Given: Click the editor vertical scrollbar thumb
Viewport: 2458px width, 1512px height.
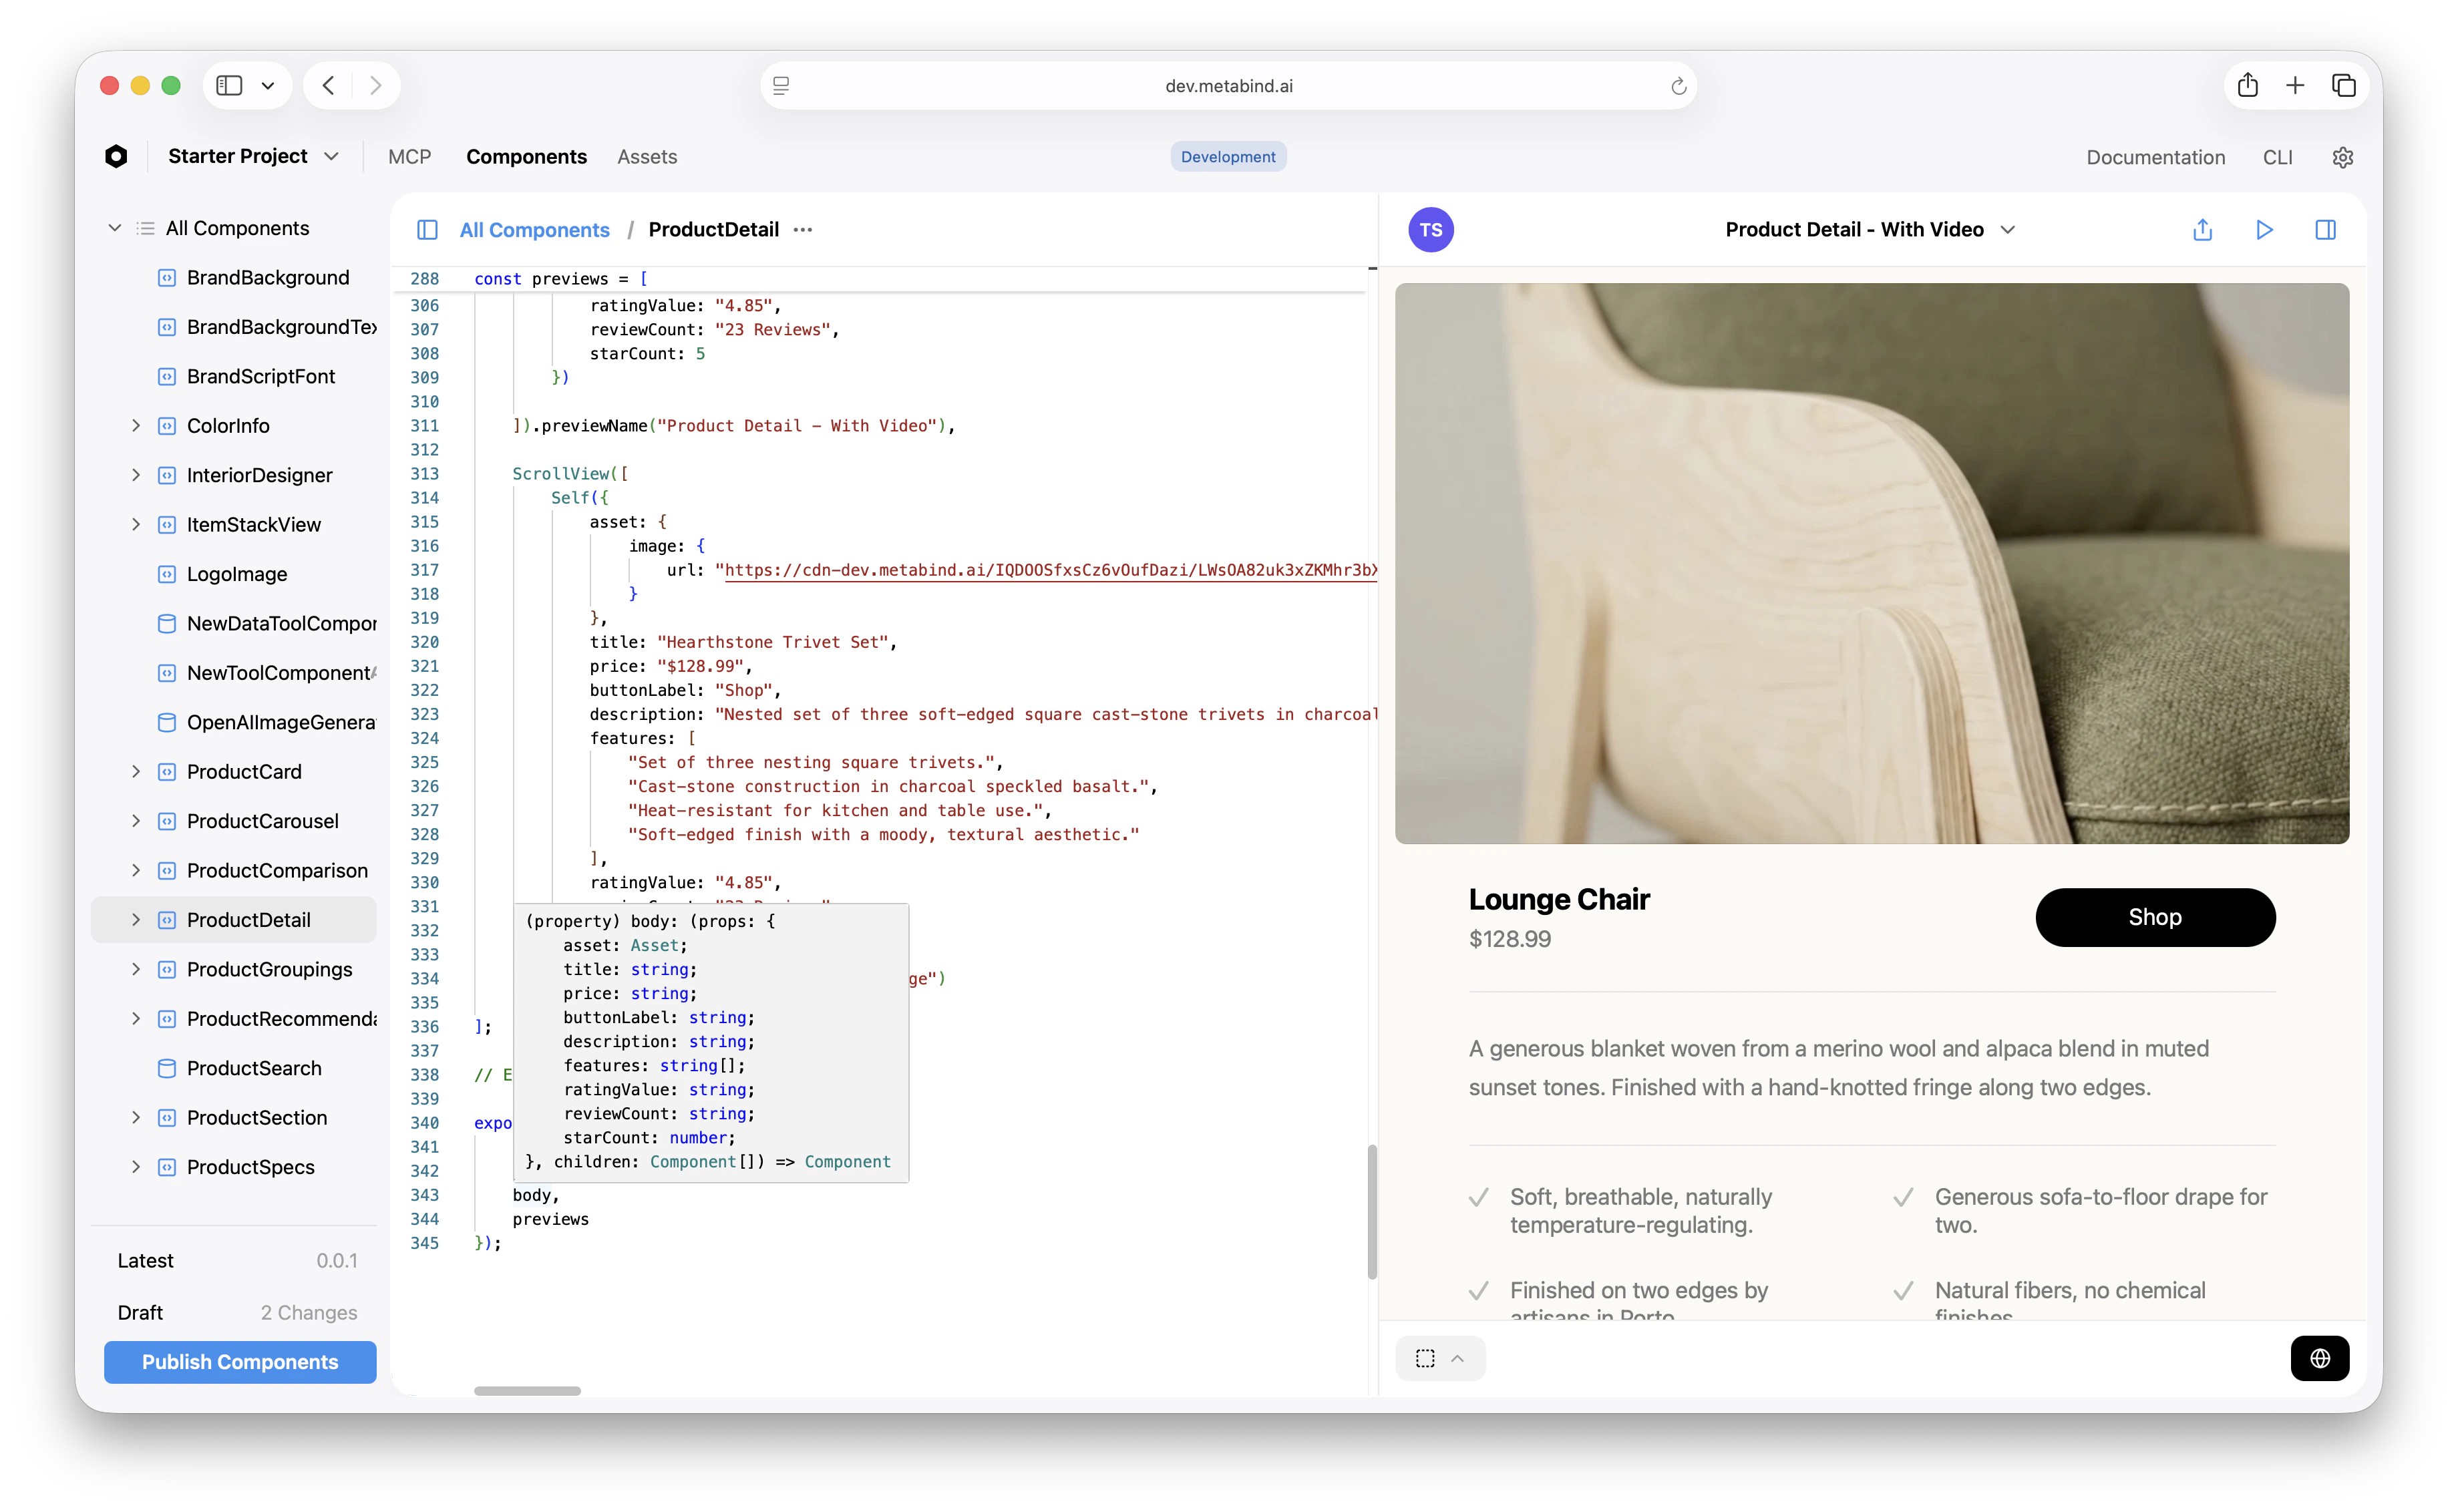Looking at the screenshot, I should 1372,1211.
